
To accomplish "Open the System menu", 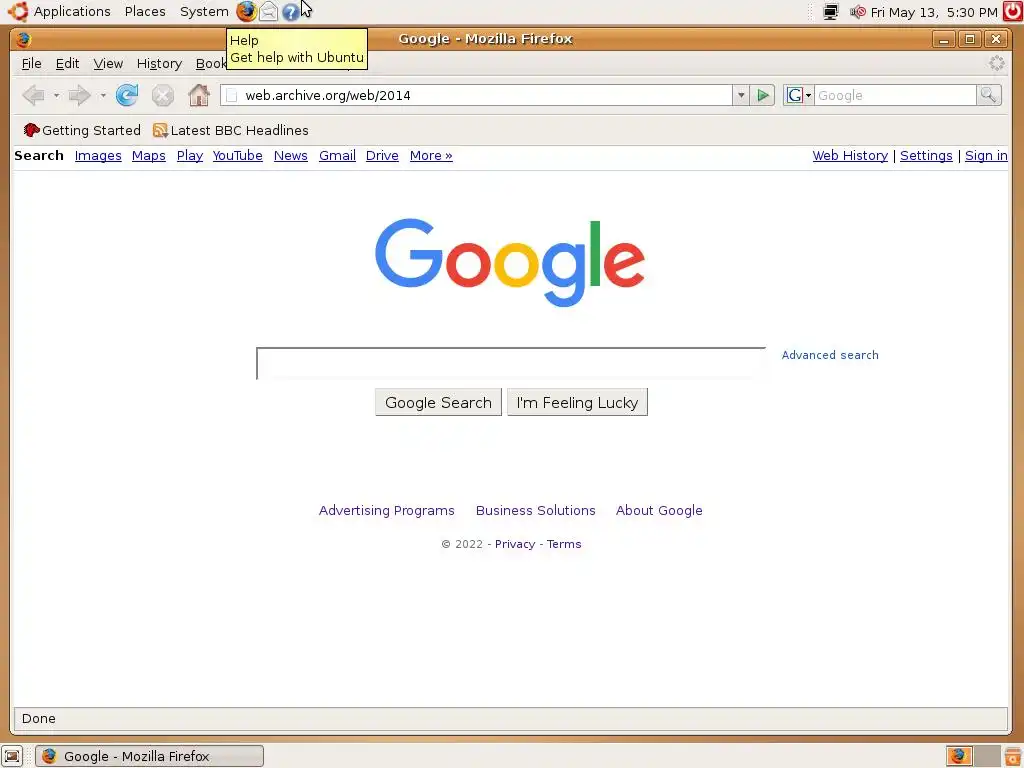I will point(204,12).
